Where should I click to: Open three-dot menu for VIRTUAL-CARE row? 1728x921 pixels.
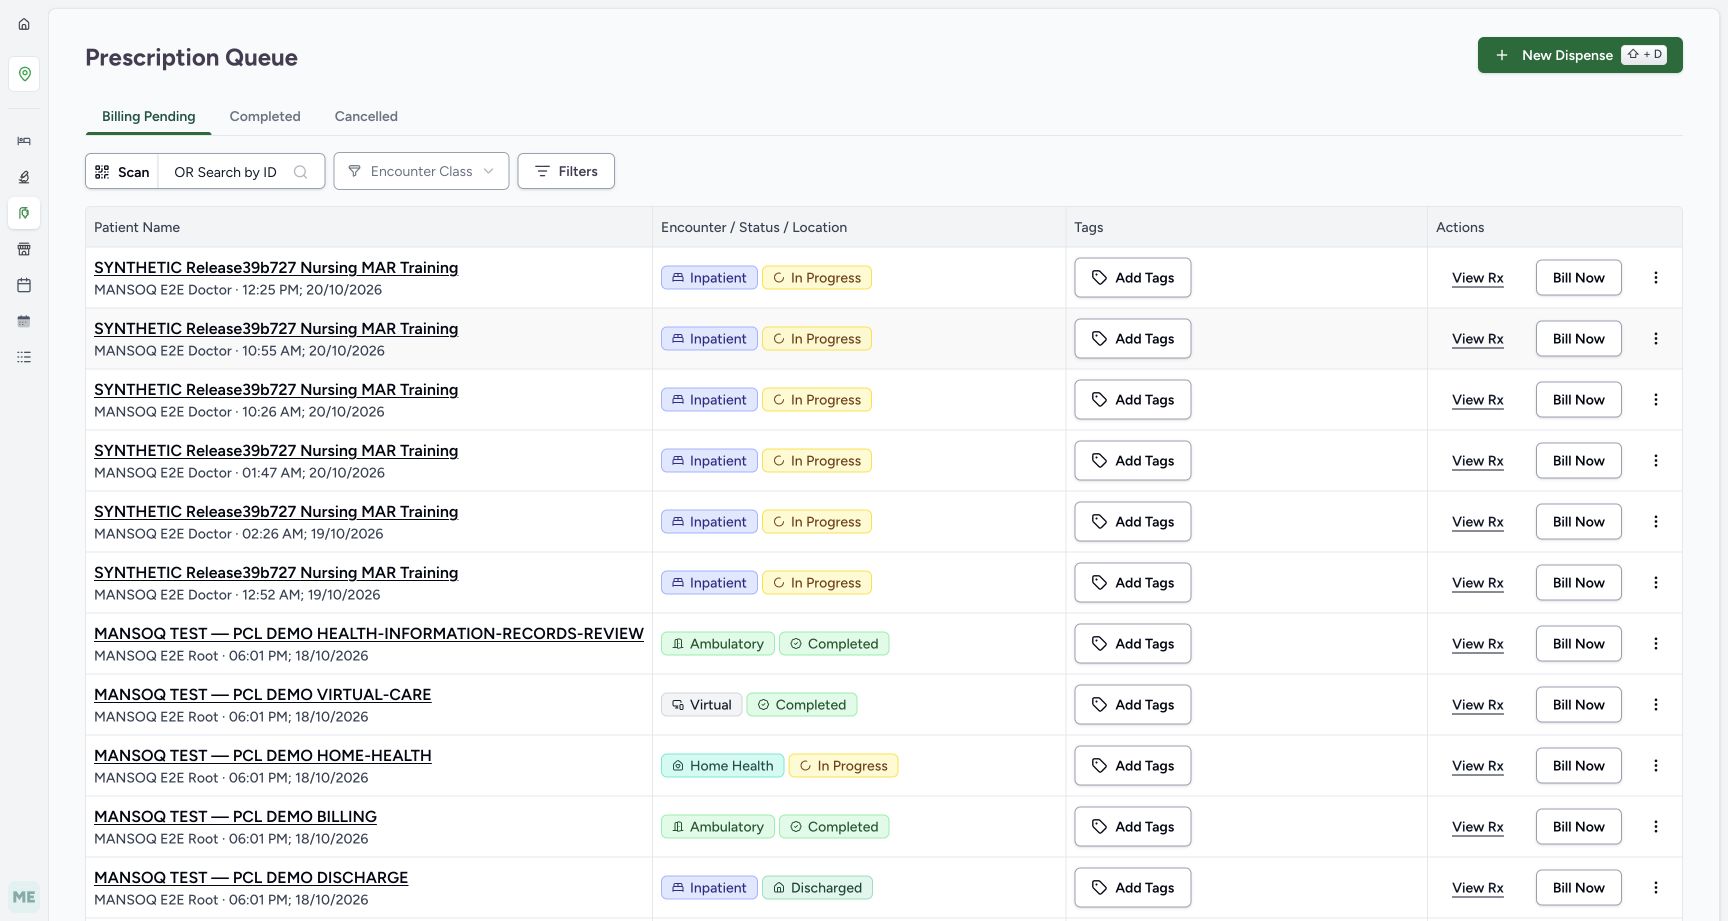(x=1656, y=705)
